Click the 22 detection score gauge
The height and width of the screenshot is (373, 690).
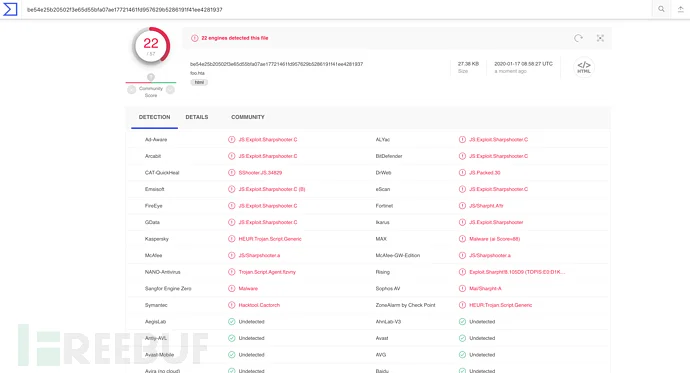point(151,46)
